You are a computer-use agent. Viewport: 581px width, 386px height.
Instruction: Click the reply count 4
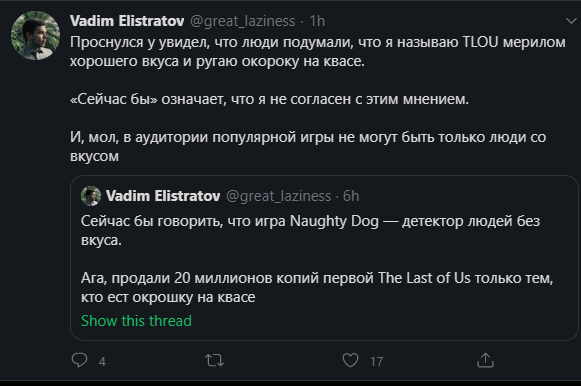(102, 361)
